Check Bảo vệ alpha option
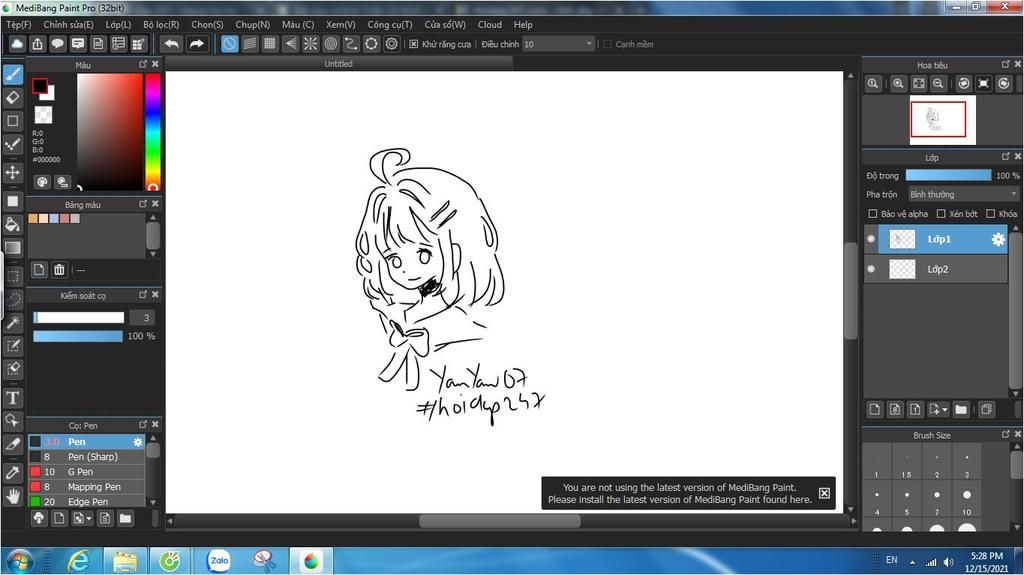The image size is (1024, 575). [x=872, y=214]
